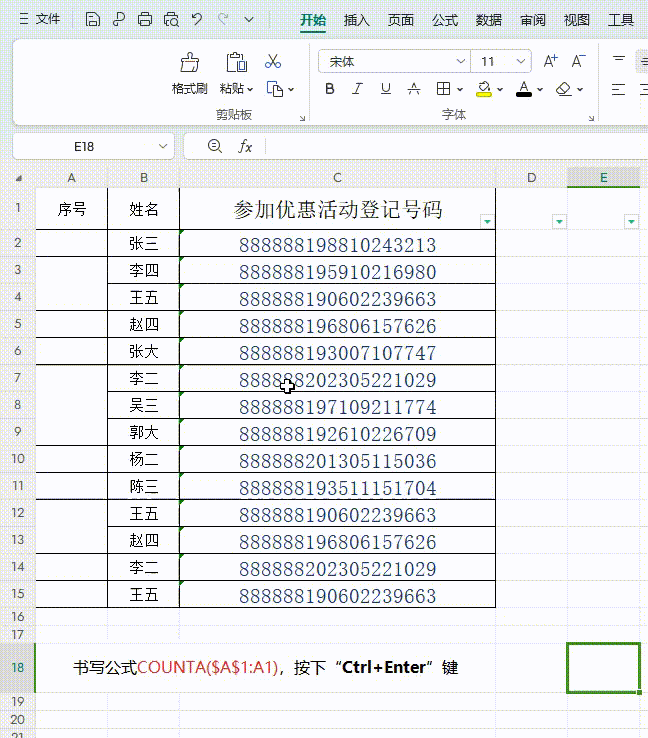This screenshot has height=738, width=648.
Task: Toggle Italic formatting
Action: [358, 88]
